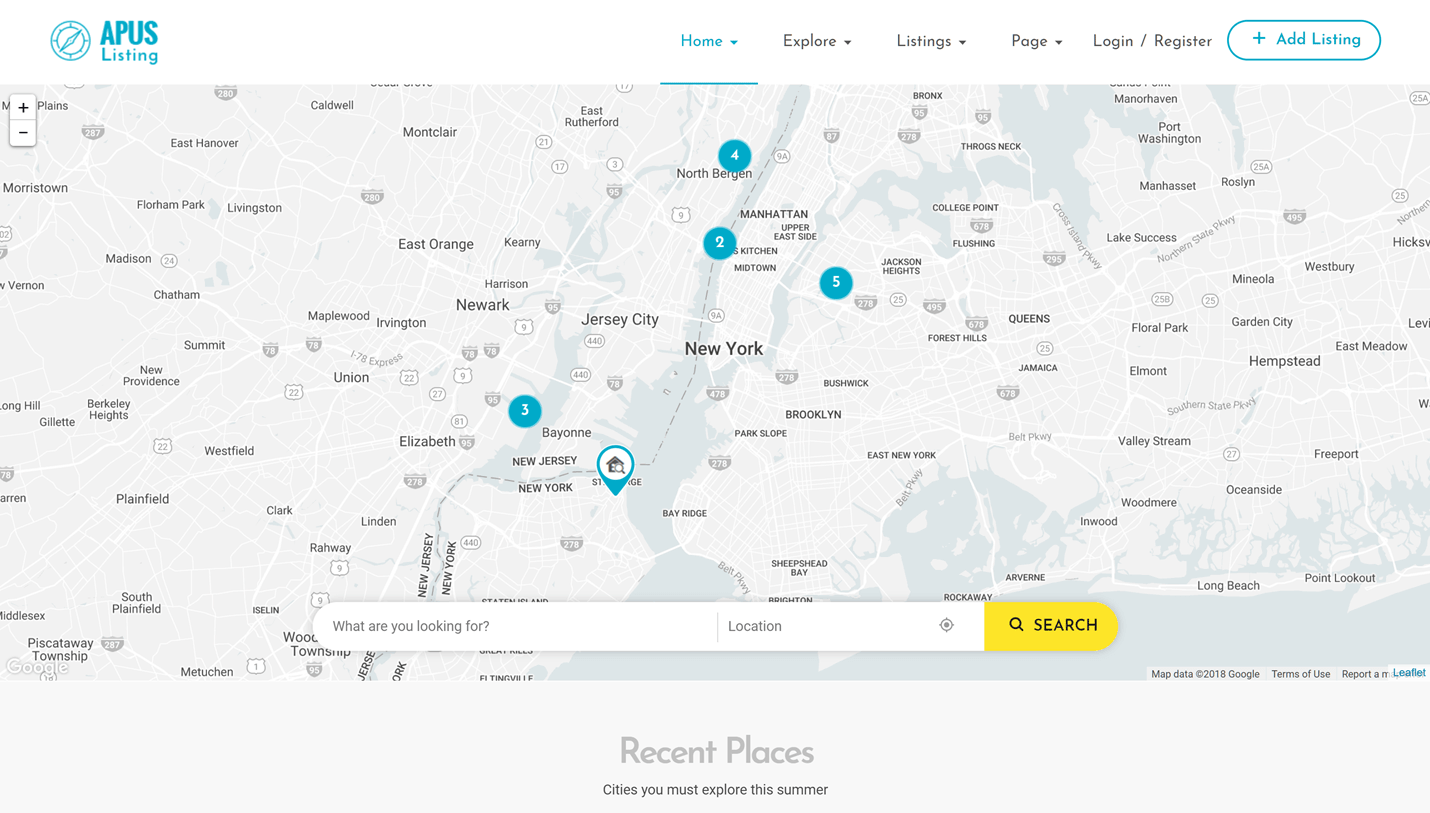Open map cluster marker numbered 5

(836, 283)
